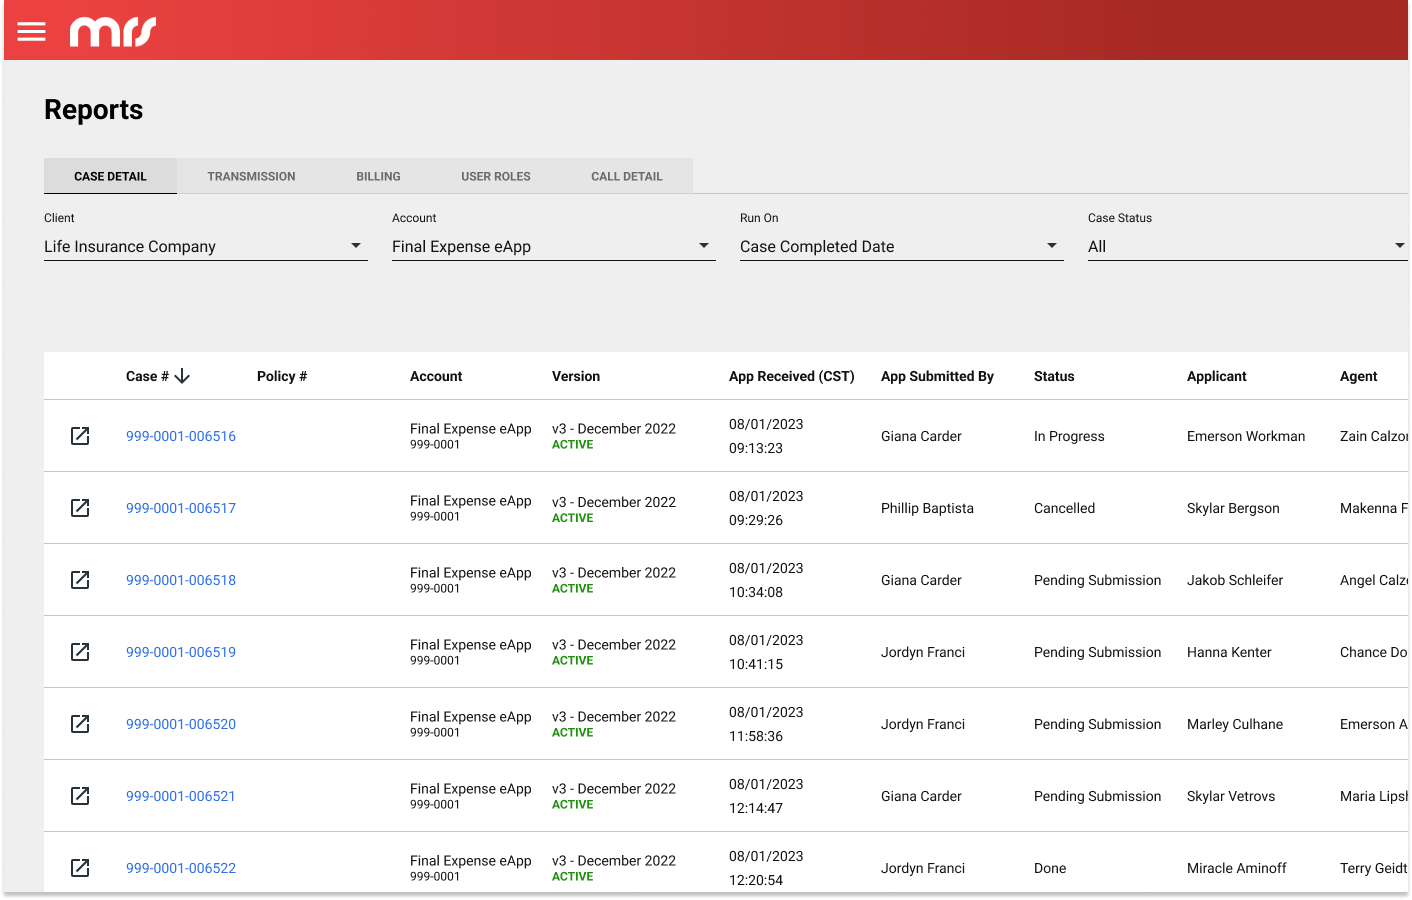
Task: Expand the Case Status dropdown showing All
Action: 1247,246
